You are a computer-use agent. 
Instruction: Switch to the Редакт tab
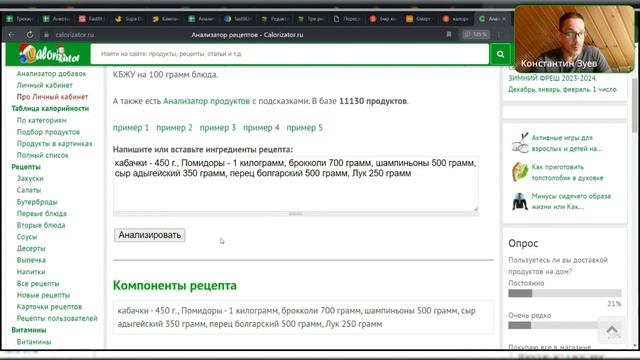pos(274,19)
